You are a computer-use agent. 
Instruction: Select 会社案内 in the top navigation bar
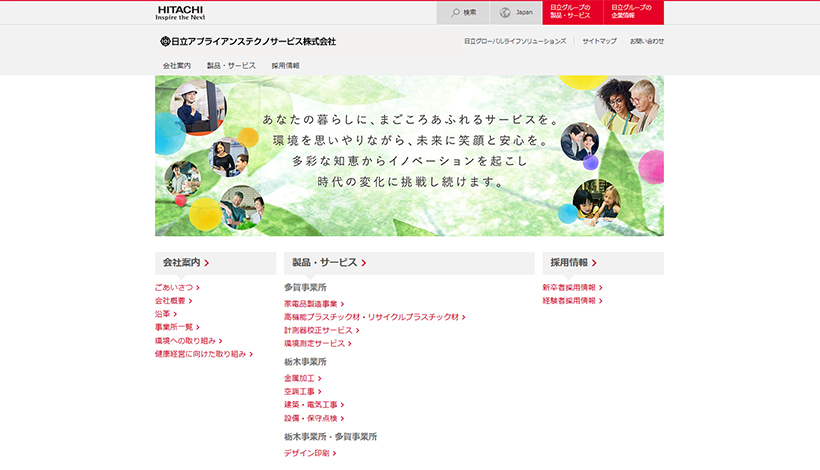tap(177, 66)
